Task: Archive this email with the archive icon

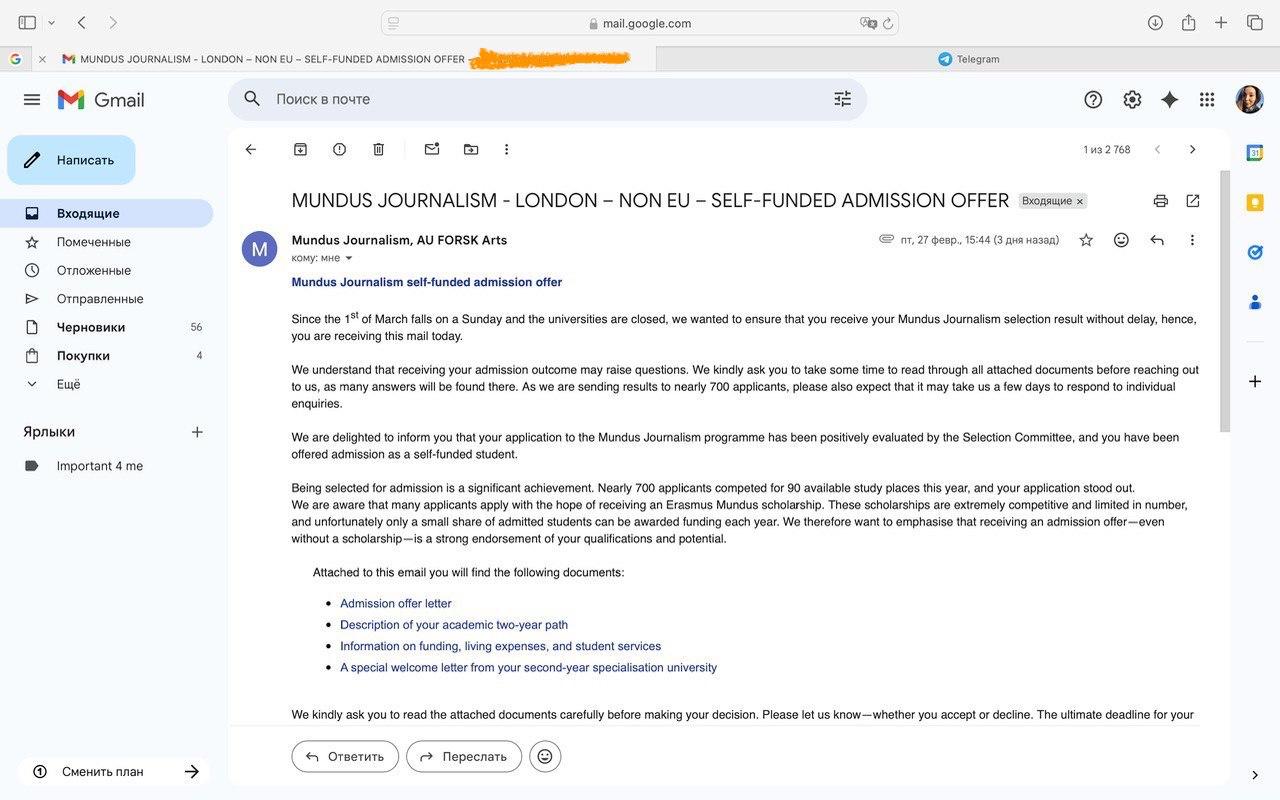Action: tap(300, 149)
